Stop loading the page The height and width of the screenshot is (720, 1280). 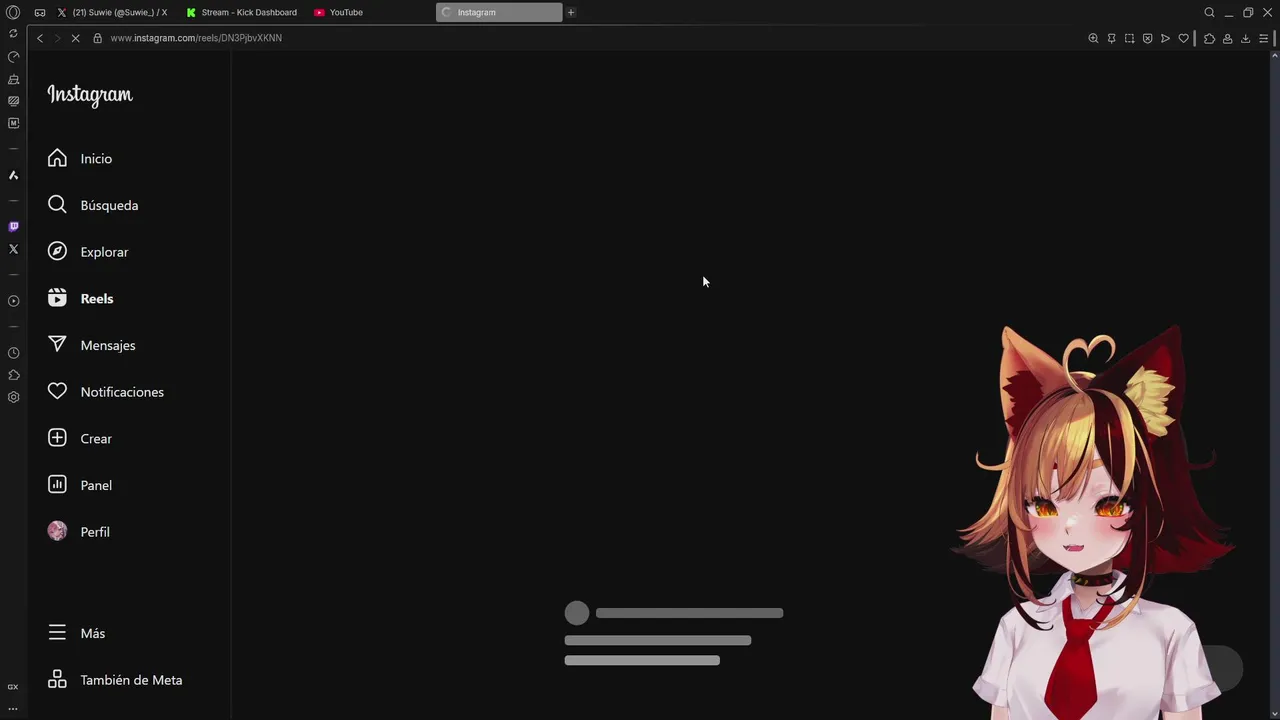coord(75,38)
